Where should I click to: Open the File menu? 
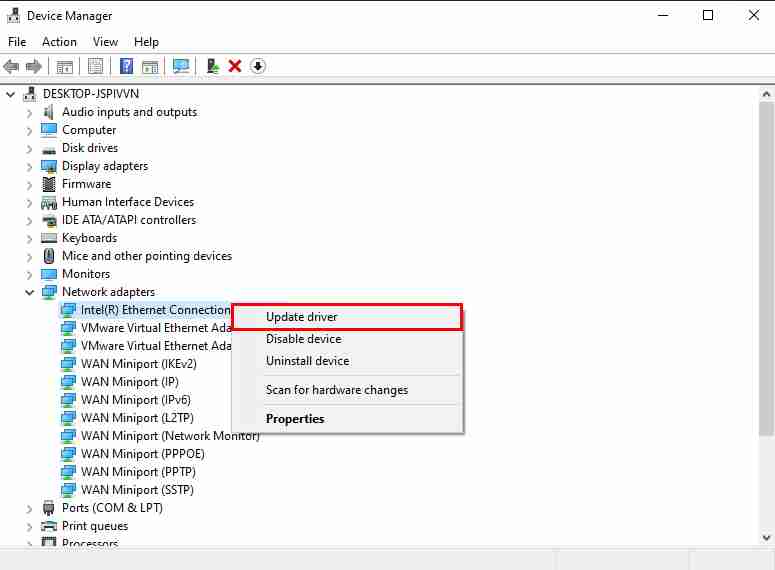pyautogui.click(x=17, y=42)
